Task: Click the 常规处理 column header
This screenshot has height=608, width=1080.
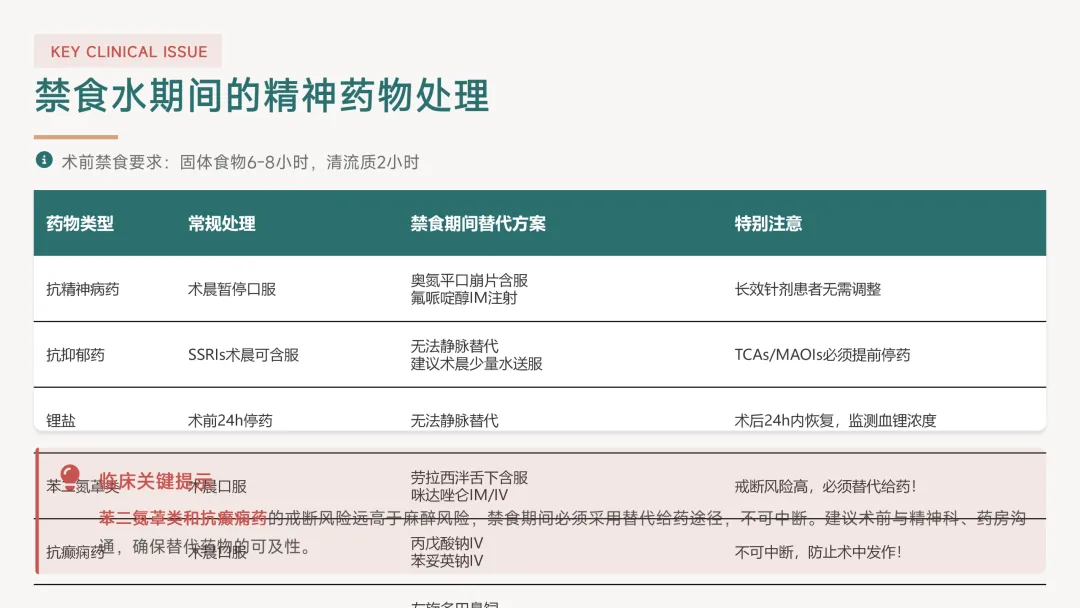Action: click(222, 224)
